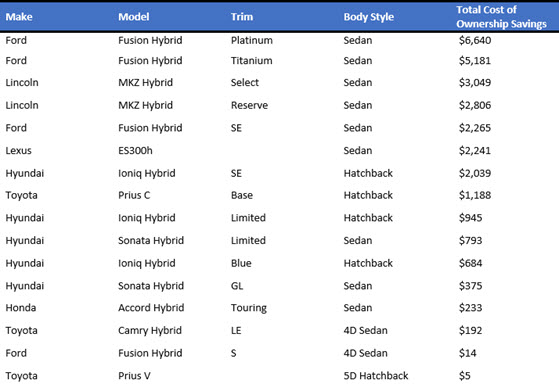Click the Trim column header
This screenshot has width=559, height=391.
[x=242, y=17]
